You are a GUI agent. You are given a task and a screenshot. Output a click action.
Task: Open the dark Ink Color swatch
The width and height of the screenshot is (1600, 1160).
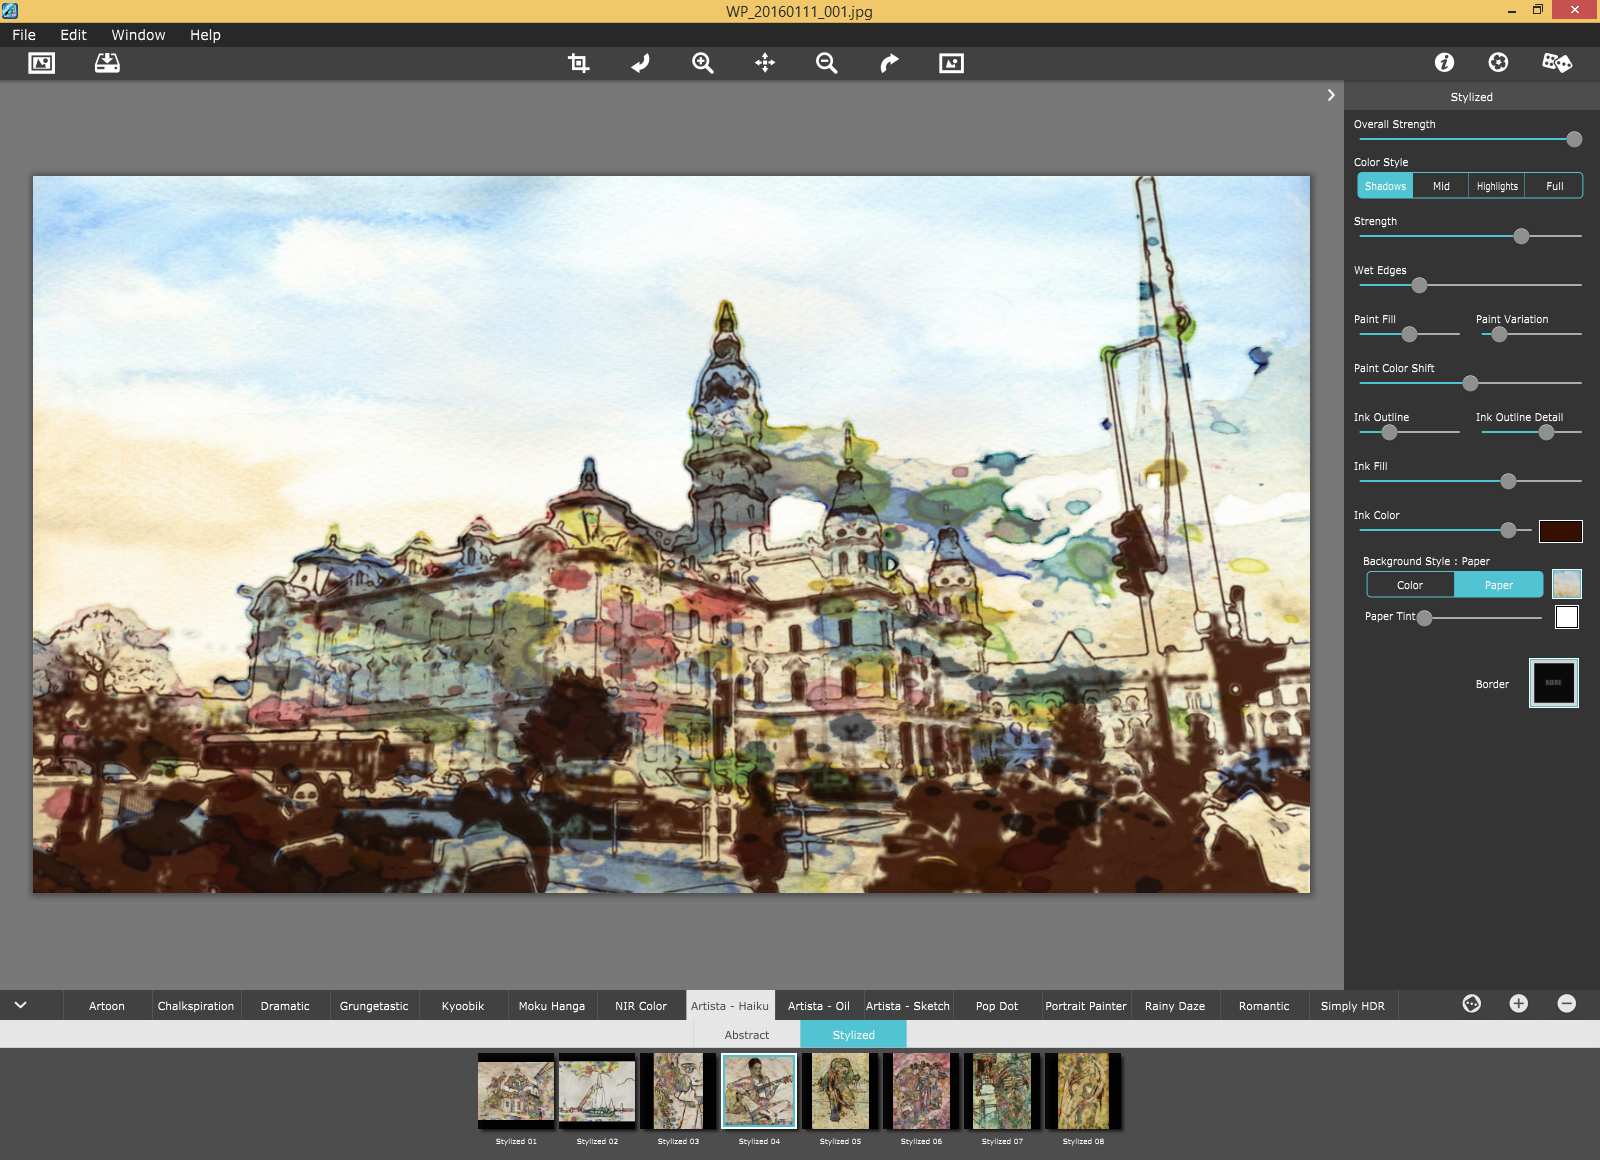1560,531
